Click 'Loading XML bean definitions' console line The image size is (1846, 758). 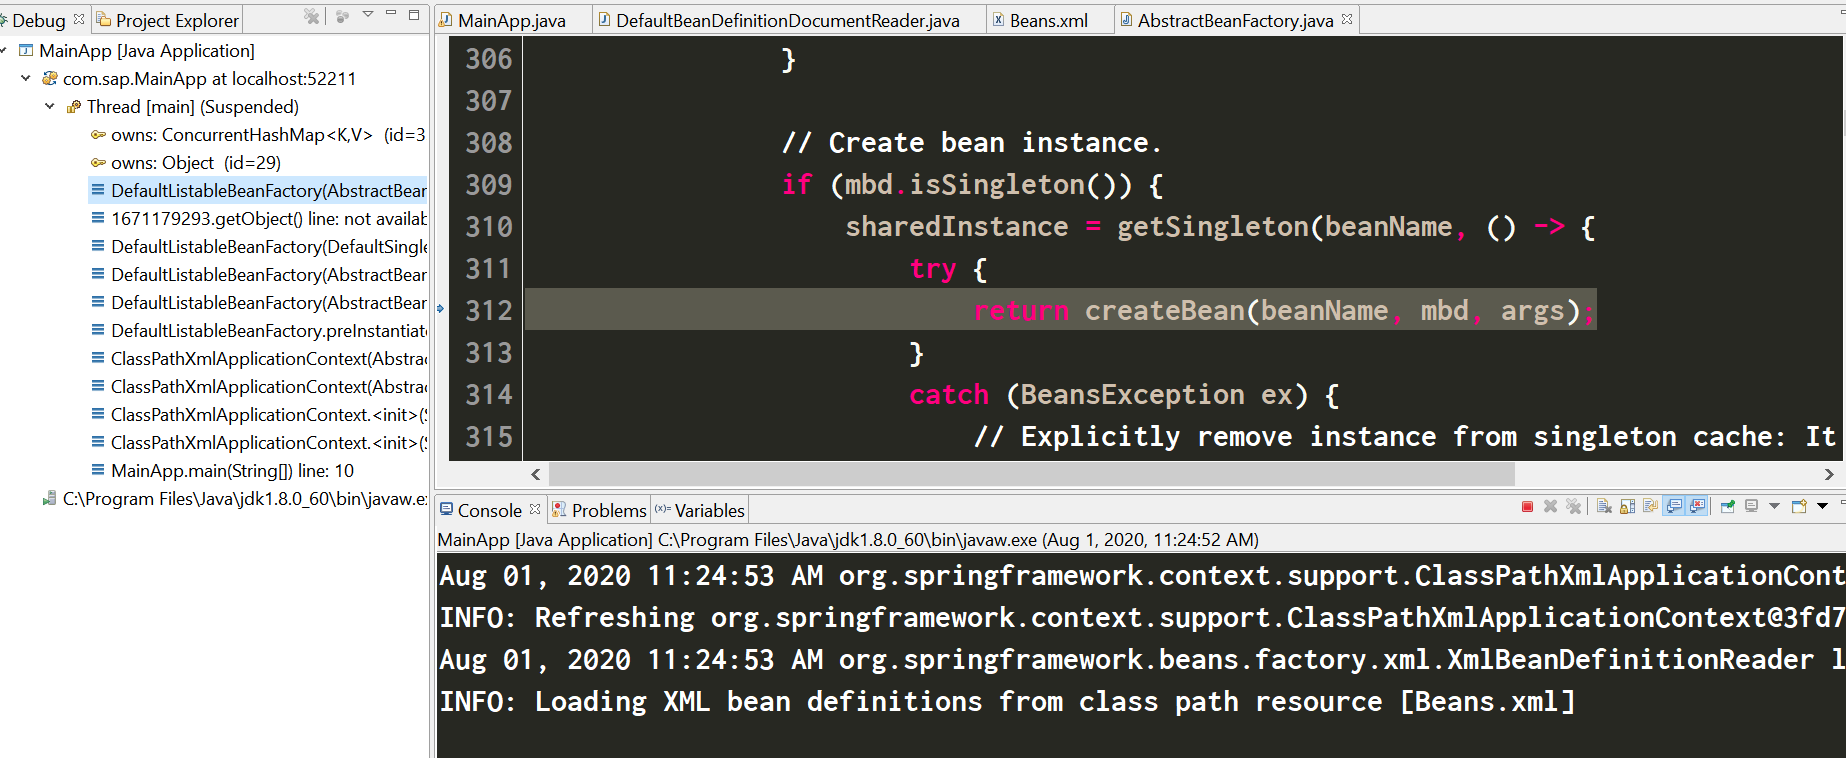point(1007,702)
